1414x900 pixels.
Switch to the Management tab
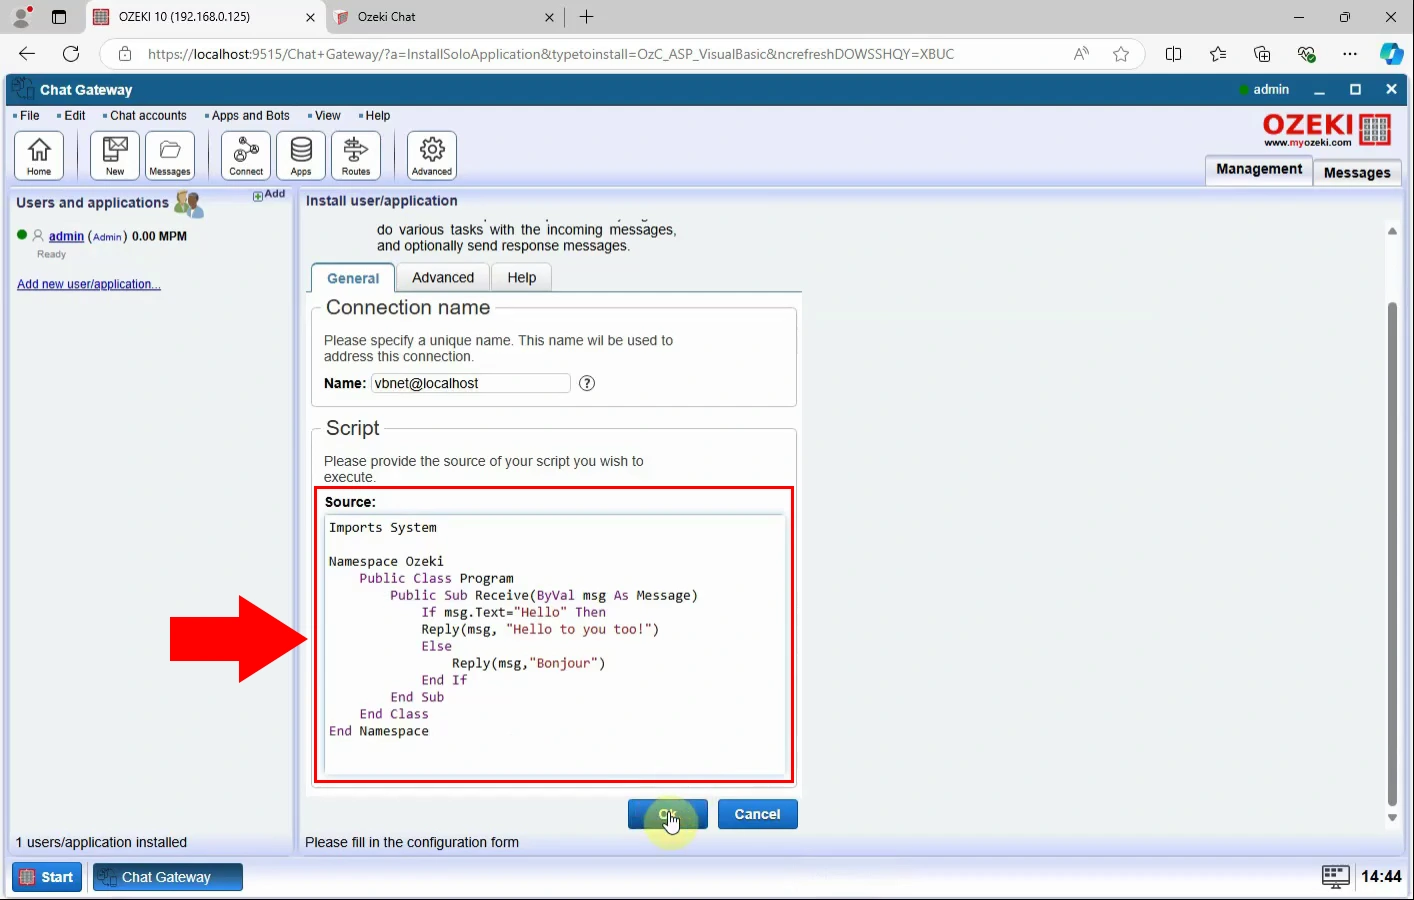coord(1259,170)
